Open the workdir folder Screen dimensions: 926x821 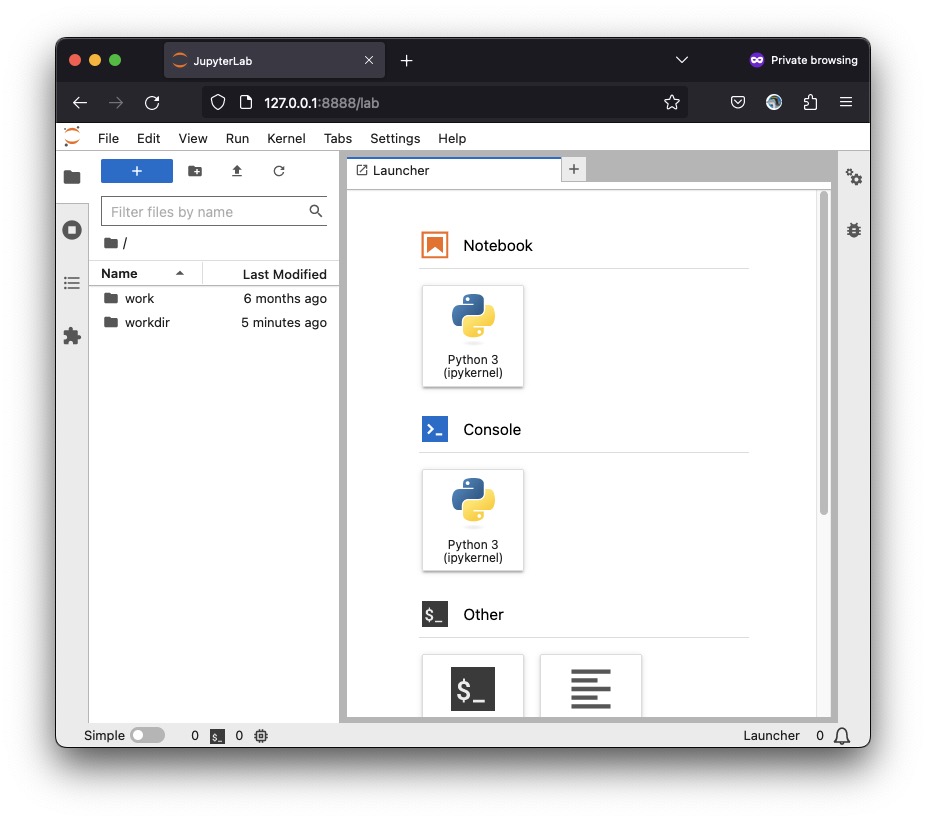pos(147,322)
